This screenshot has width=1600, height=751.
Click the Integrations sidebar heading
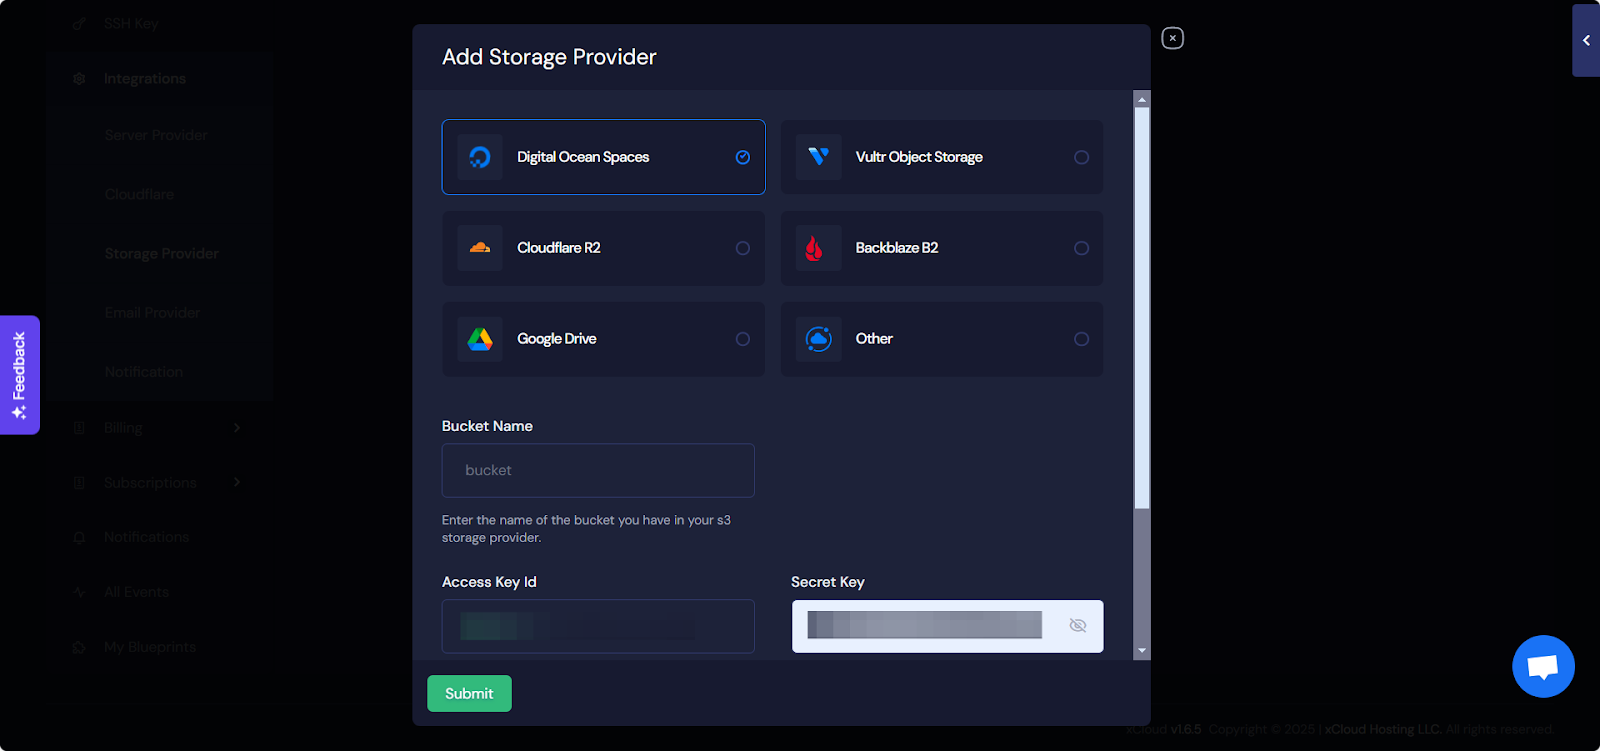[x=145, y=79]
